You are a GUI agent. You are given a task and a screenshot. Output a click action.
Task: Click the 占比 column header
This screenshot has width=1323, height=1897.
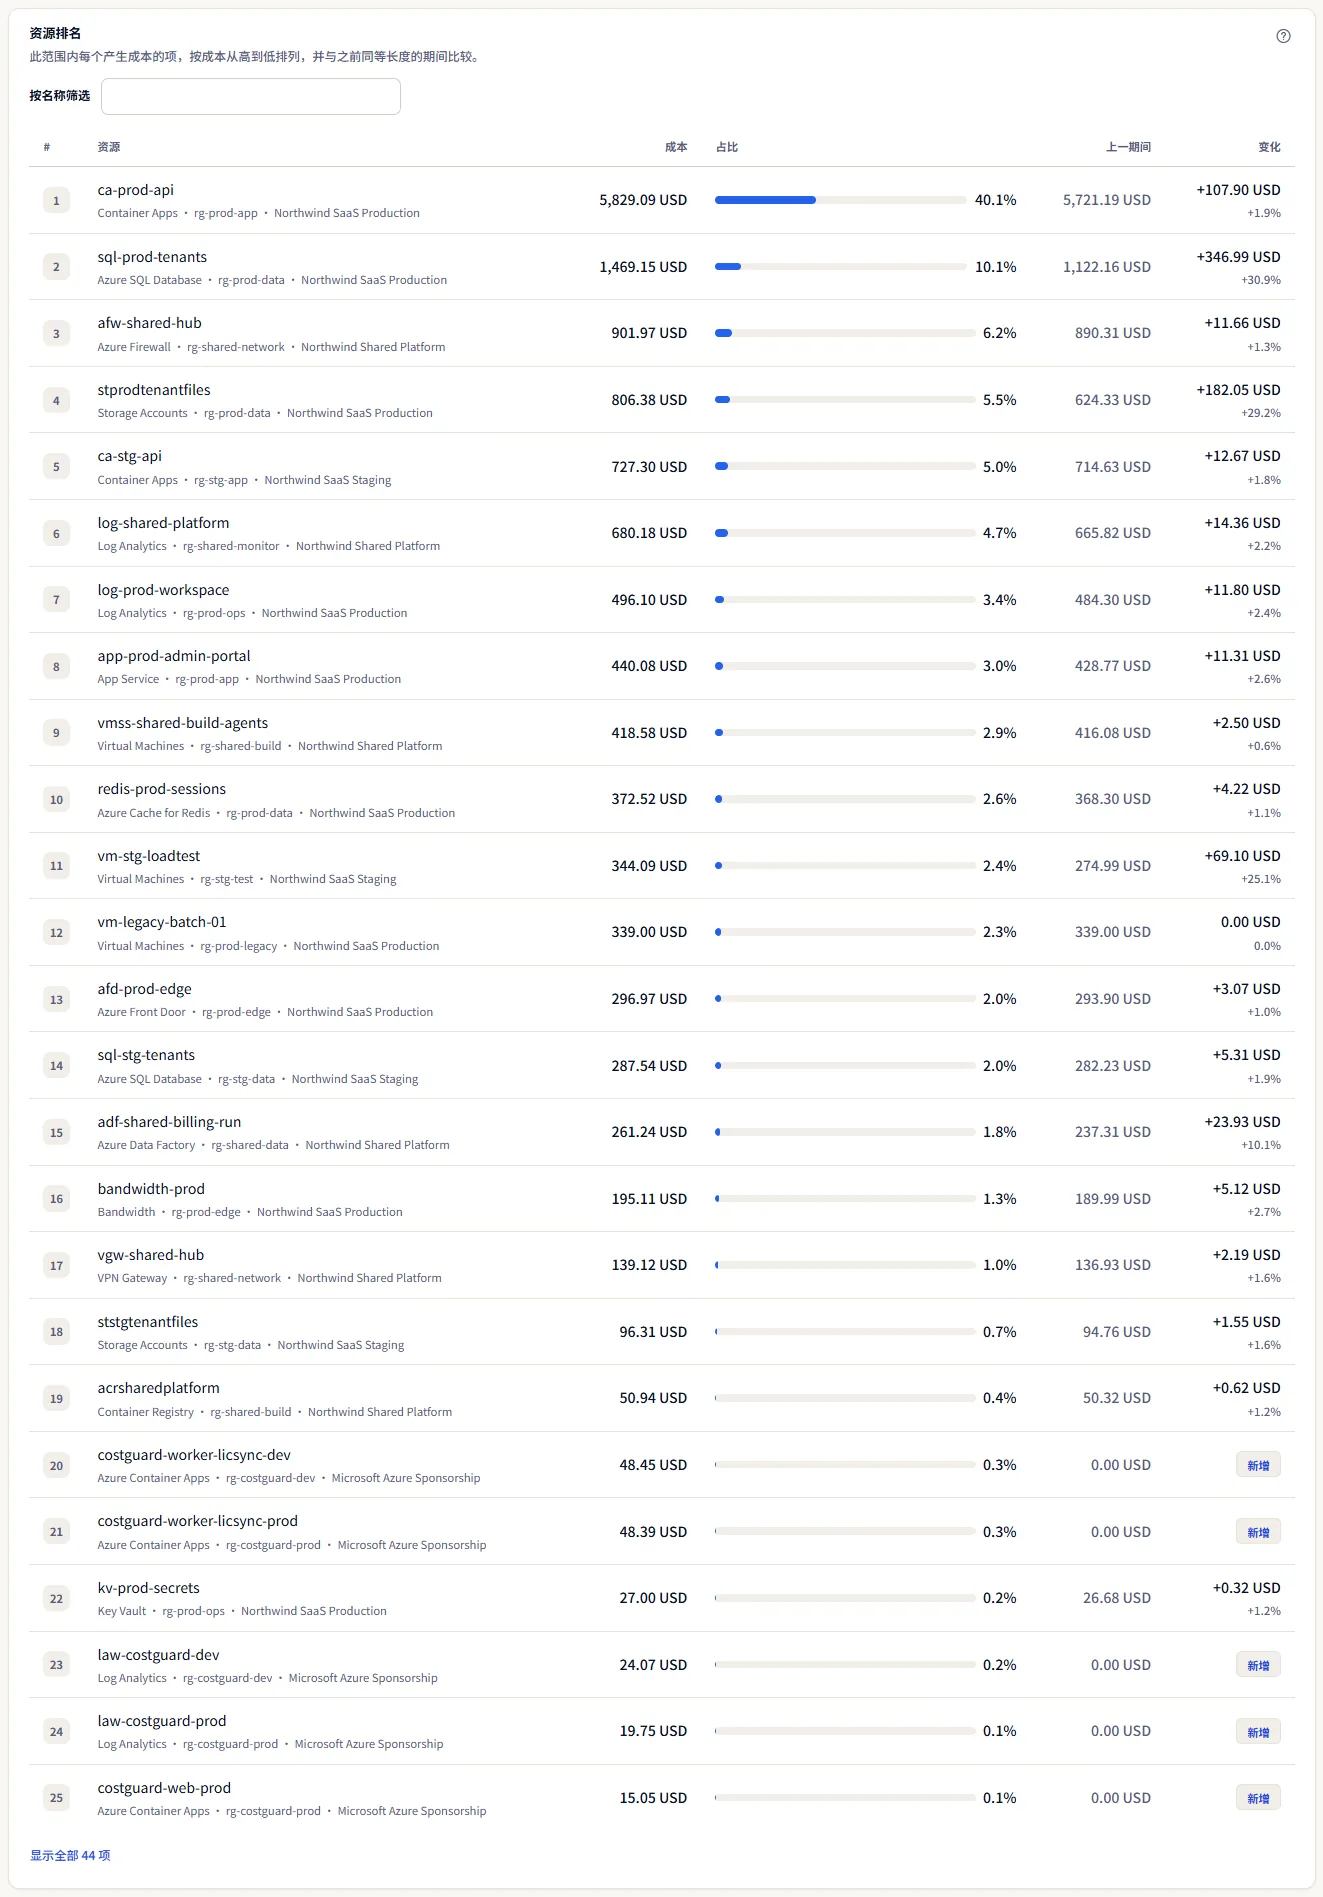point(727,147)
